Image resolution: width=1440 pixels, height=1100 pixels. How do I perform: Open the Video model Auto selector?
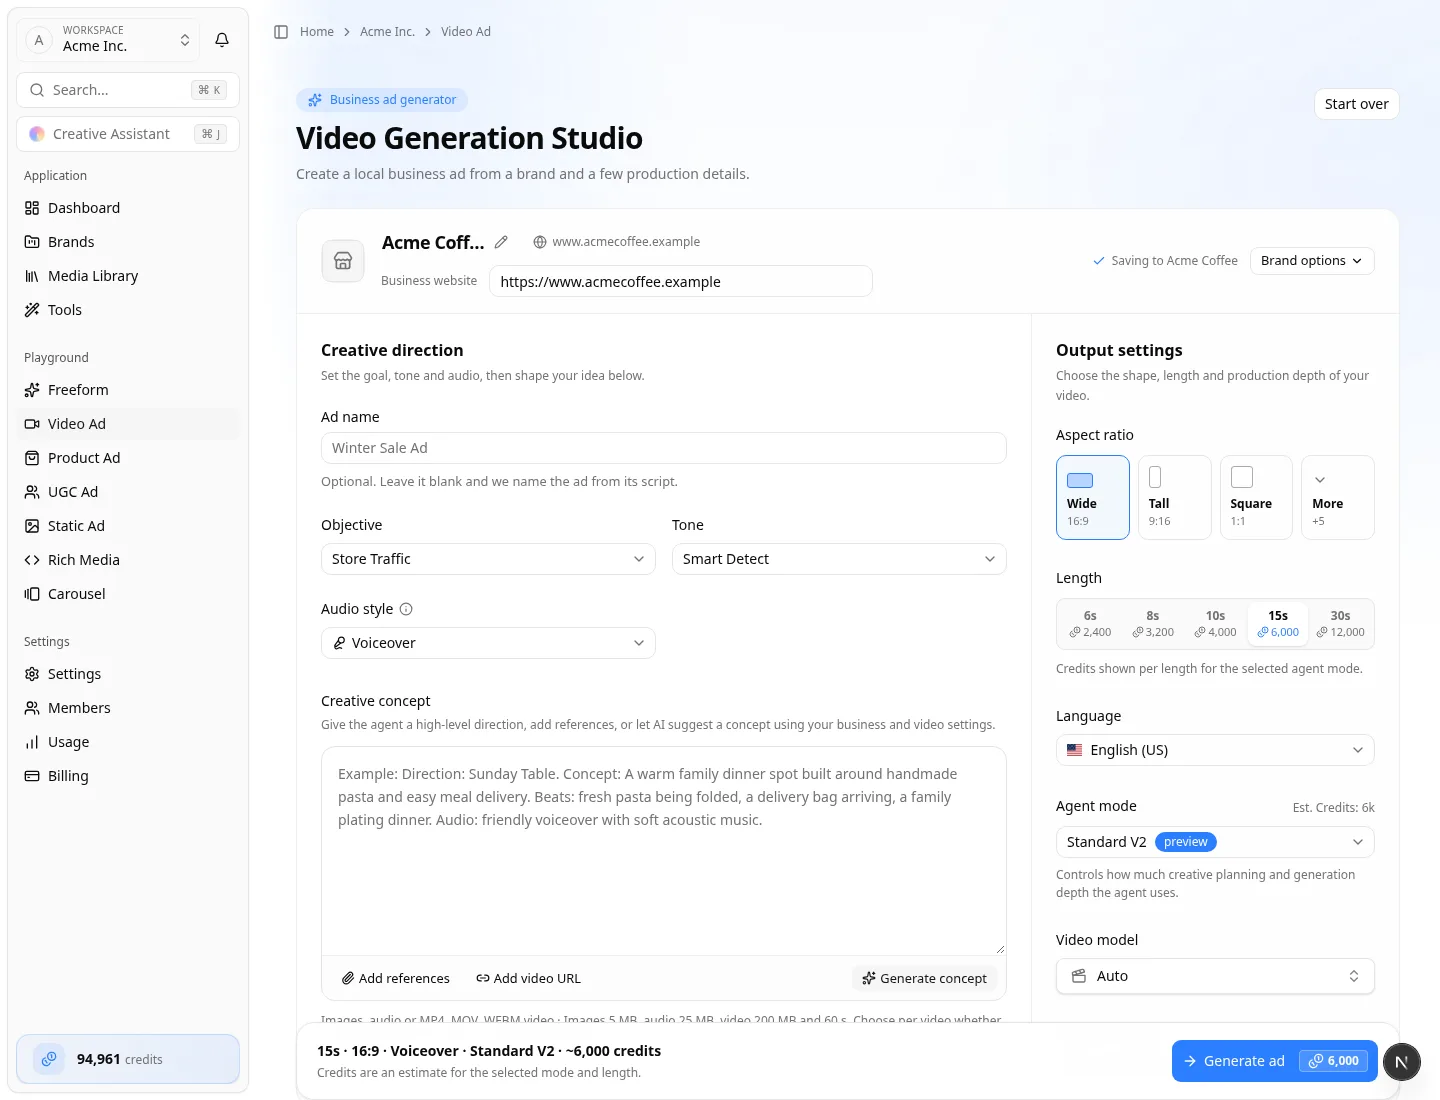pos(1215,976)
